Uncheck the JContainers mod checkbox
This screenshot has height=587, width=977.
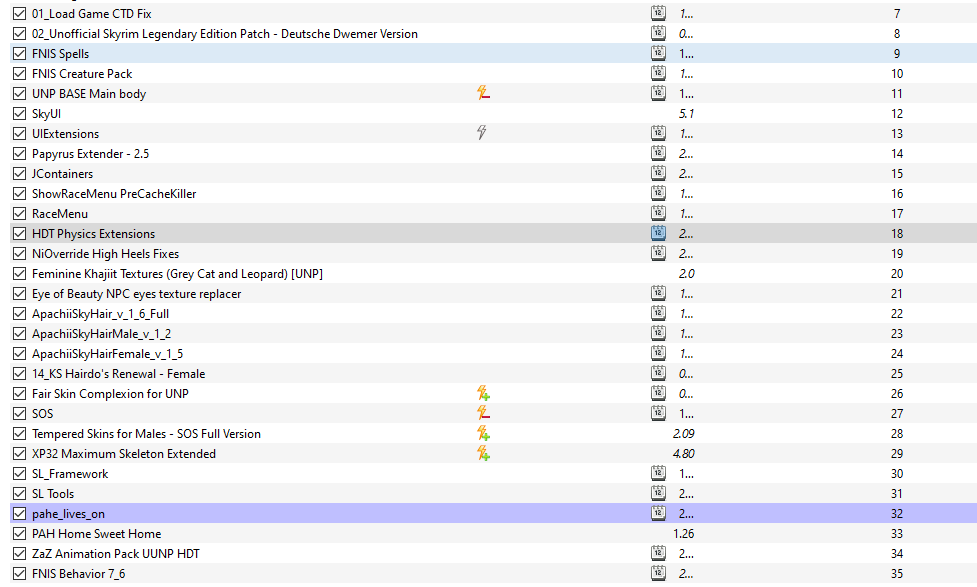[19, 173]
